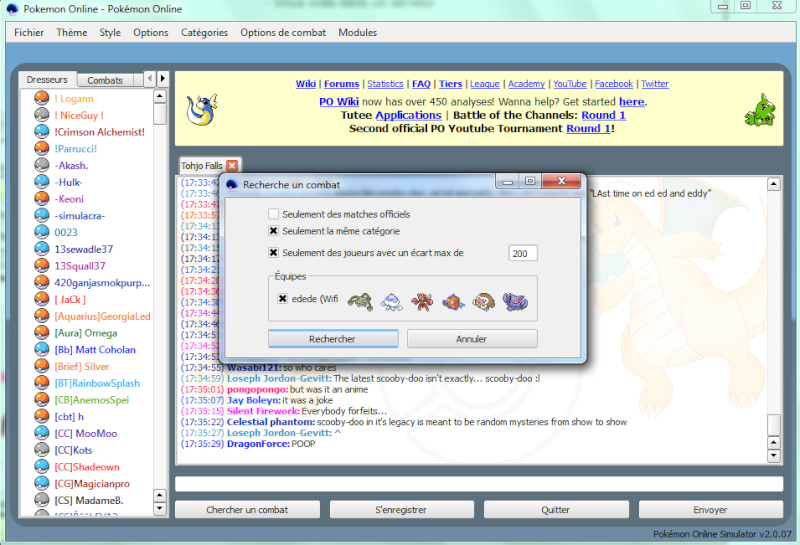Click the green Pokémon image at the banner's right

[x=760, y=110]
